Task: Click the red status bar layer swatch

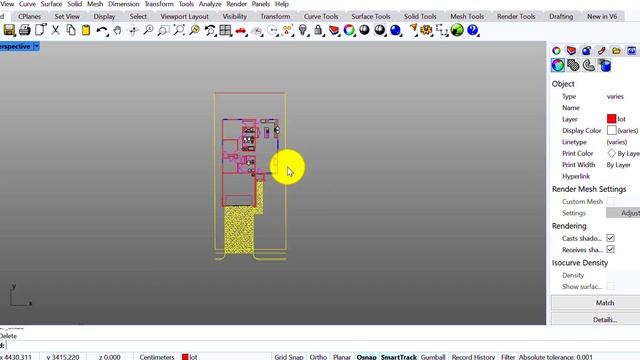Action: click(185, 357)
